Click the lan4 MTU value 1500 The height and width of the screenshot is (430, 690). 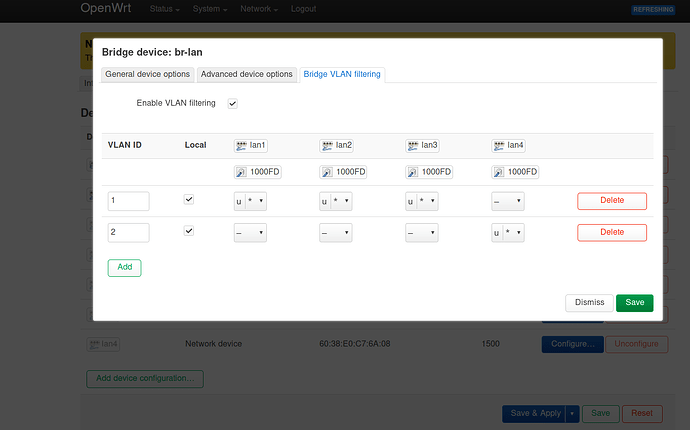[x=491, y=344]
